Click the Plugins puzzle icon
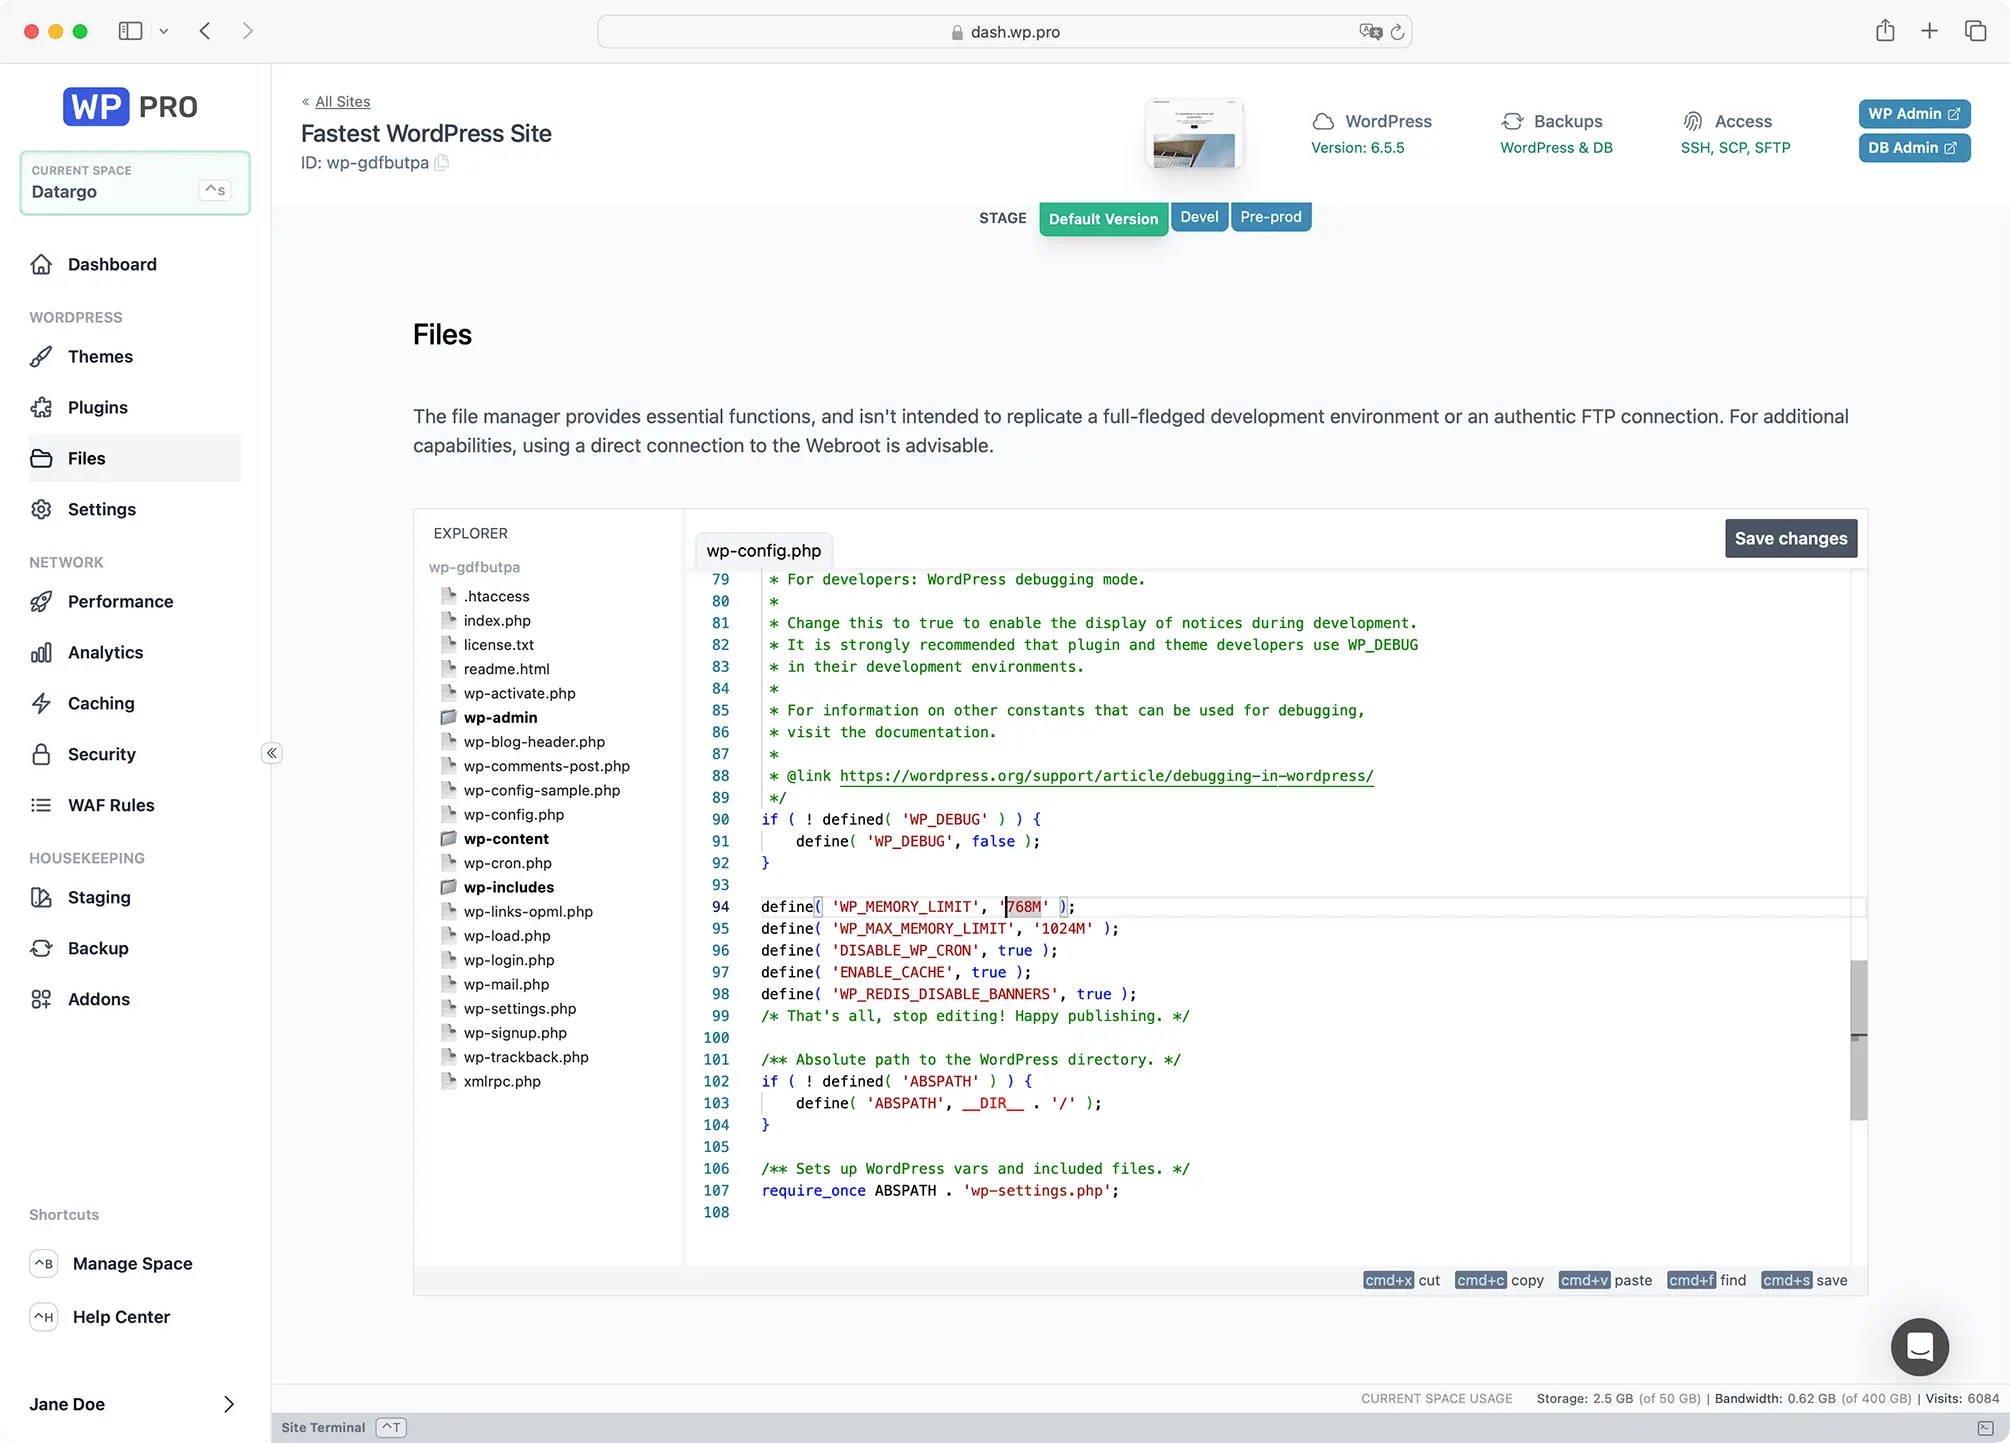2010x1443 pixels. (x=41, y=407)
